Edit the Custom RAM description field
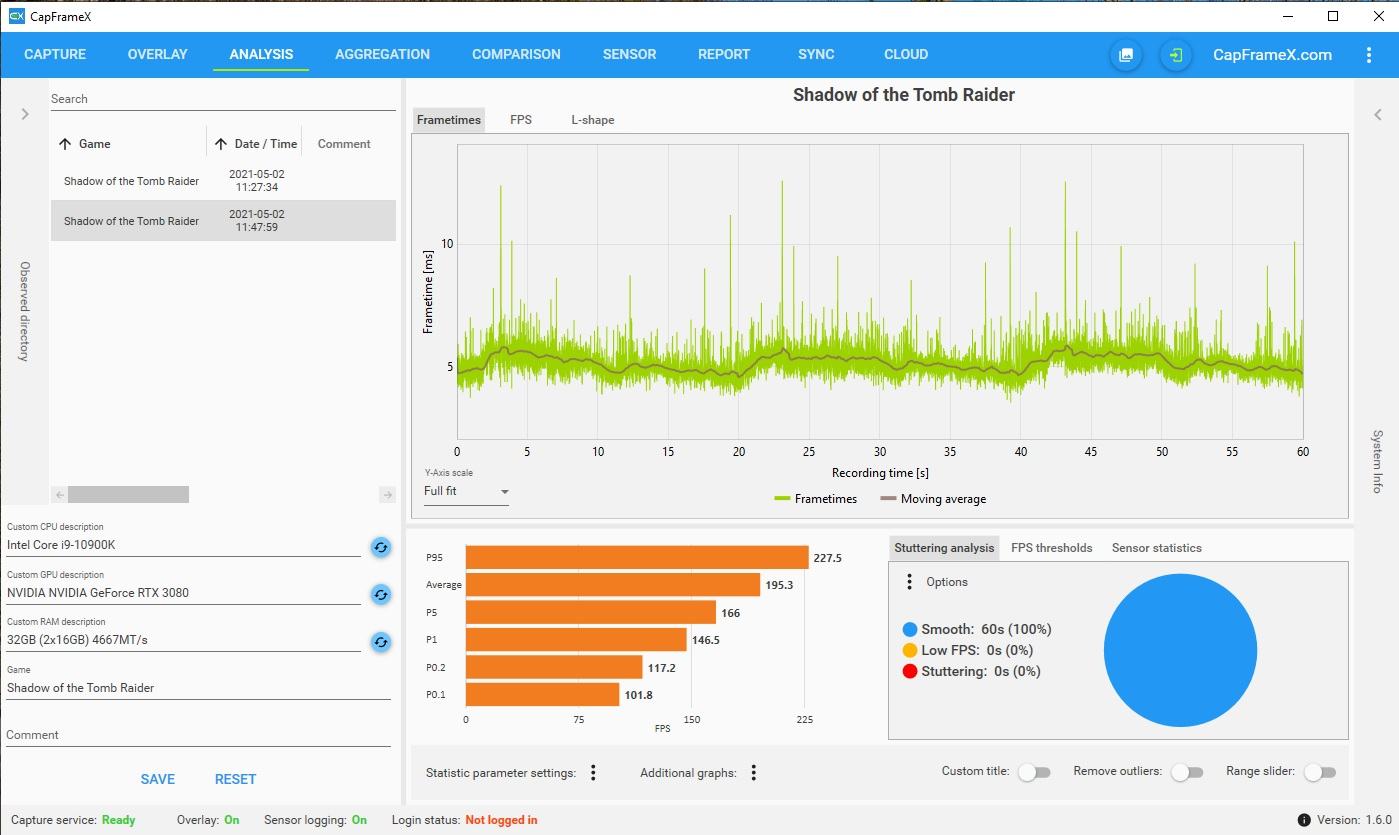 point(184,640)
